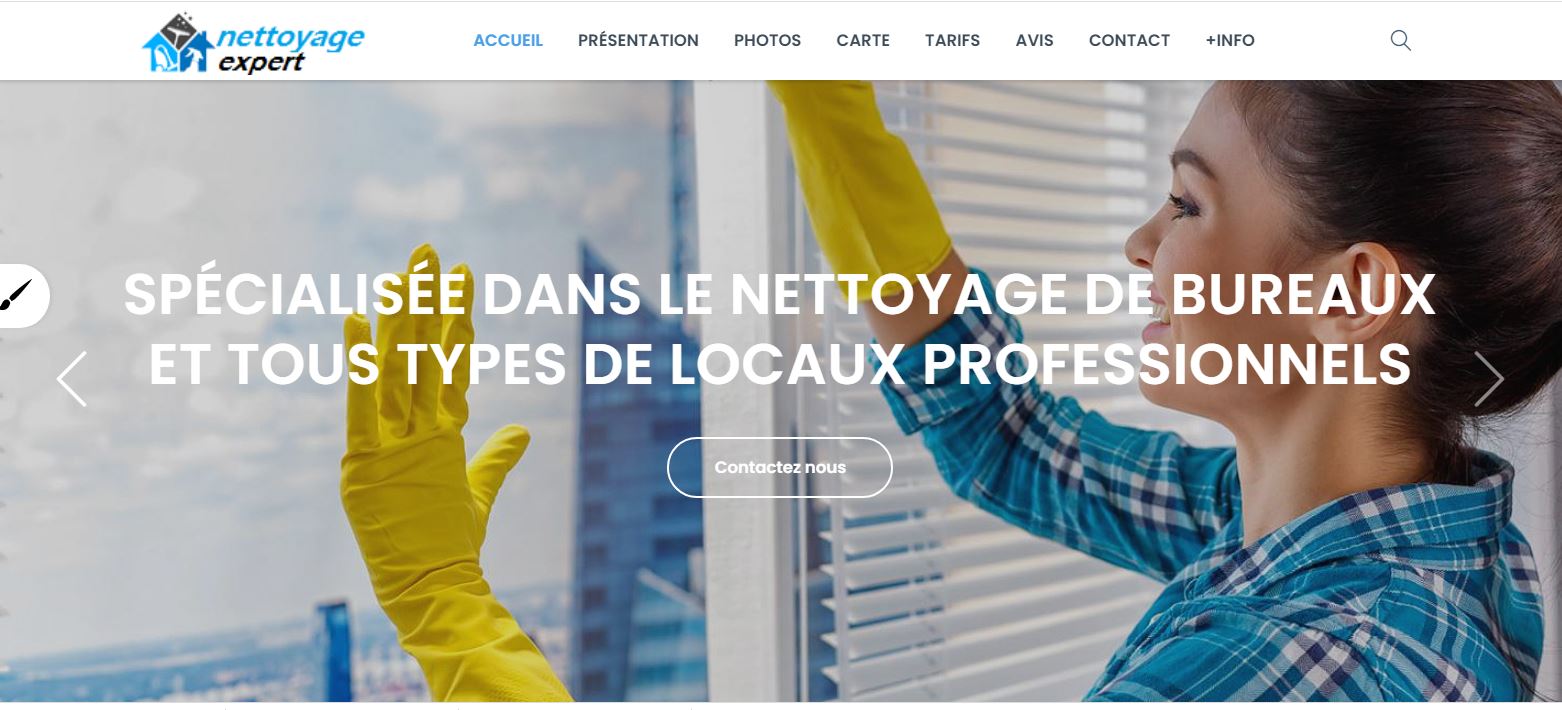Open the ACCUEIL menu item

[508, 41]
